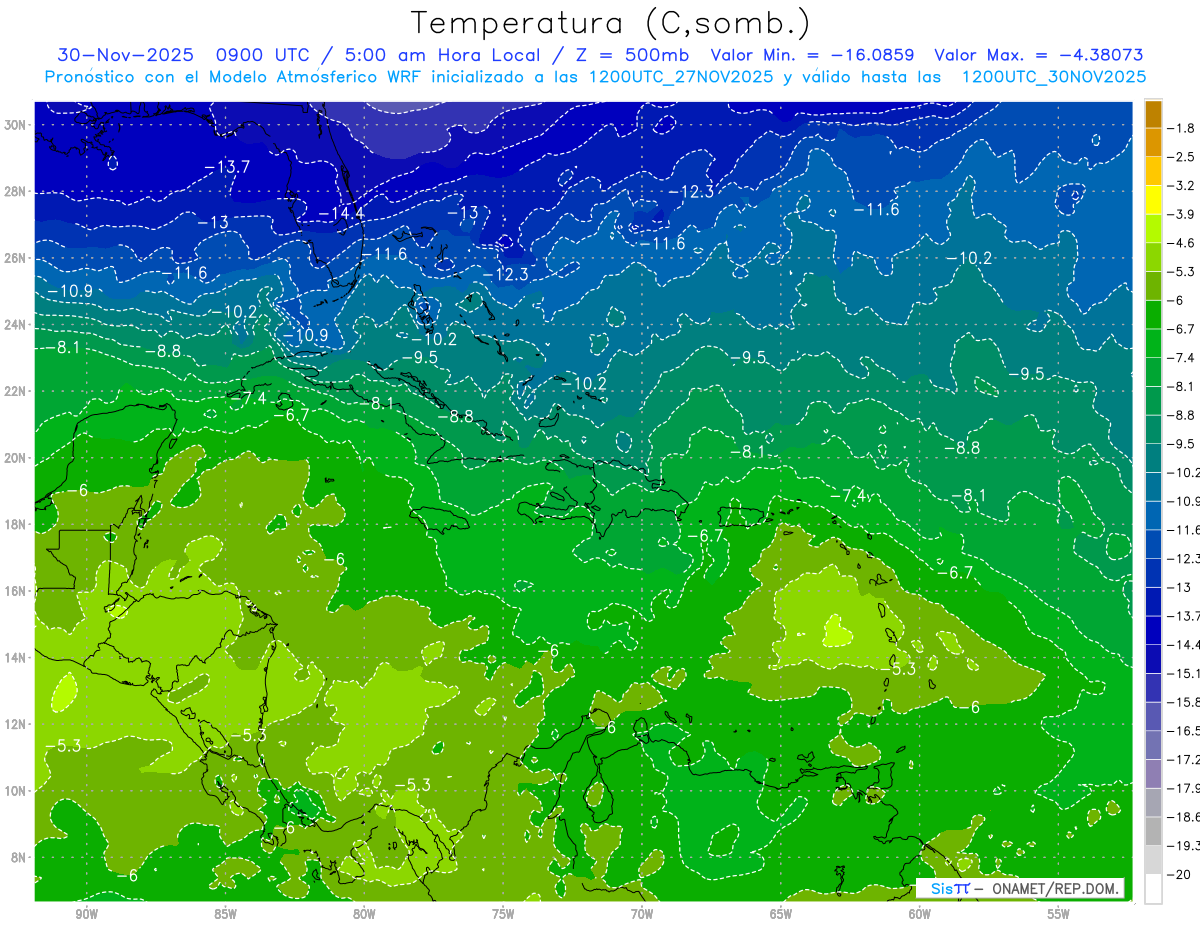This screenshot has width=1200, height=927.
Task: Click the '-7.4' contour label near Puerto Rico
Action: point(848,495)
